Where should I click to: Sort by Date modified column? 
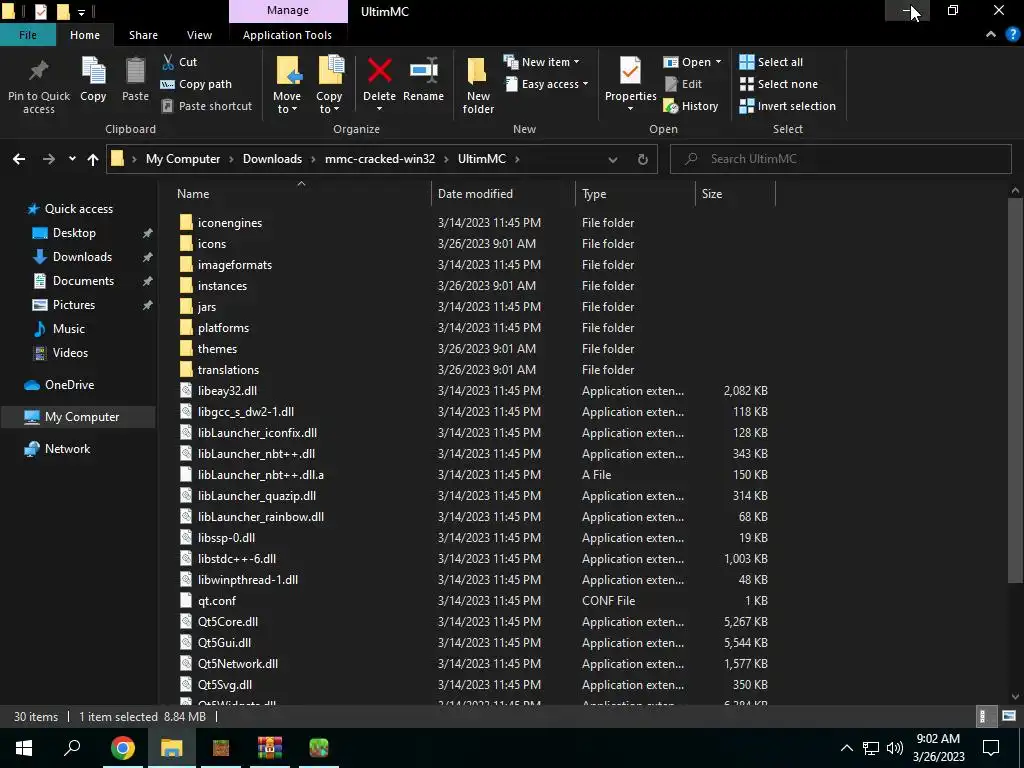475,194
